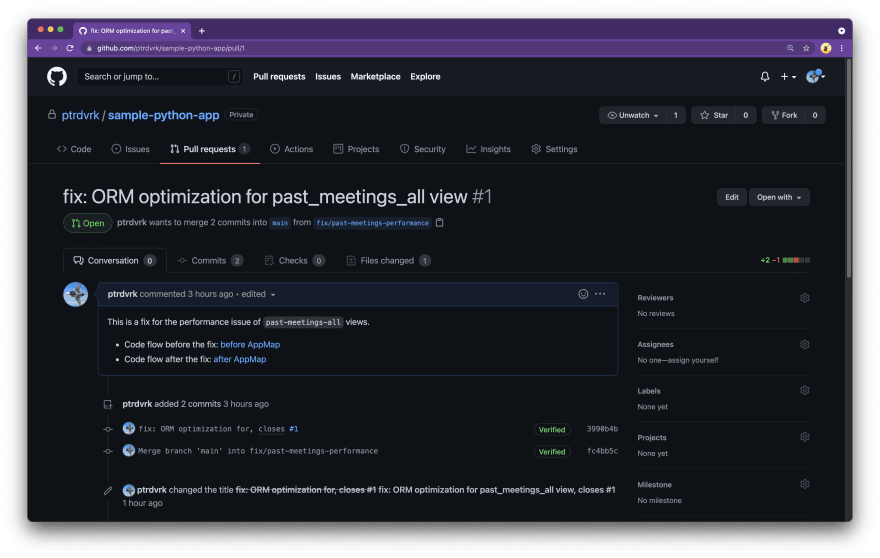Click the browser profile avatar icon

pos(826,48)
